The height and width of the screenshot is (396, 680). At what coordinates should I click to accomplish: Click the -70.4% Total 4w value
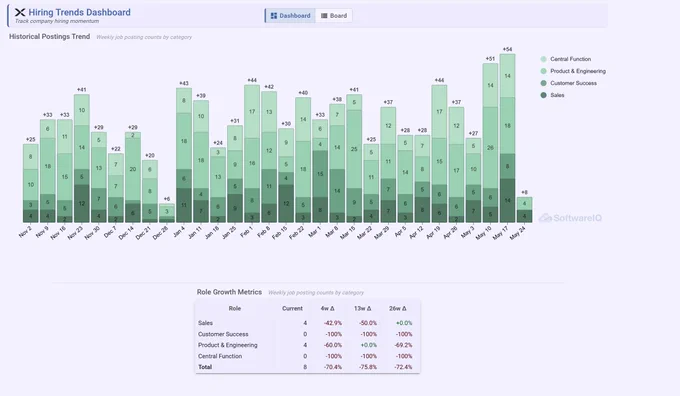point(333,367)
